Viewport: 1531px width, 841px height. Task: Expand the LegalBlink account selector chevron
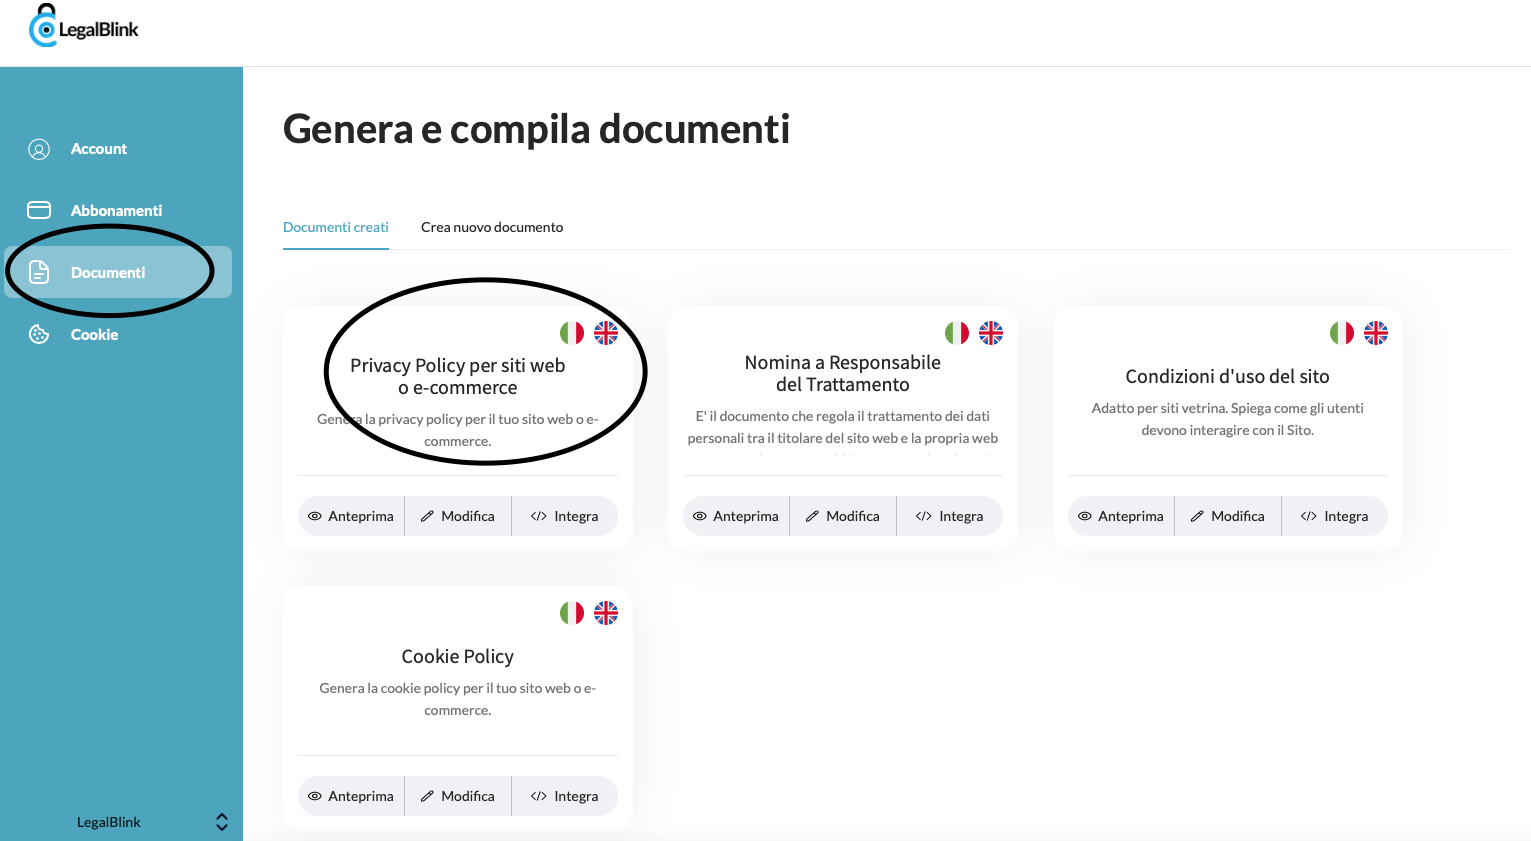pyautogui.click(x=221, y=821)
